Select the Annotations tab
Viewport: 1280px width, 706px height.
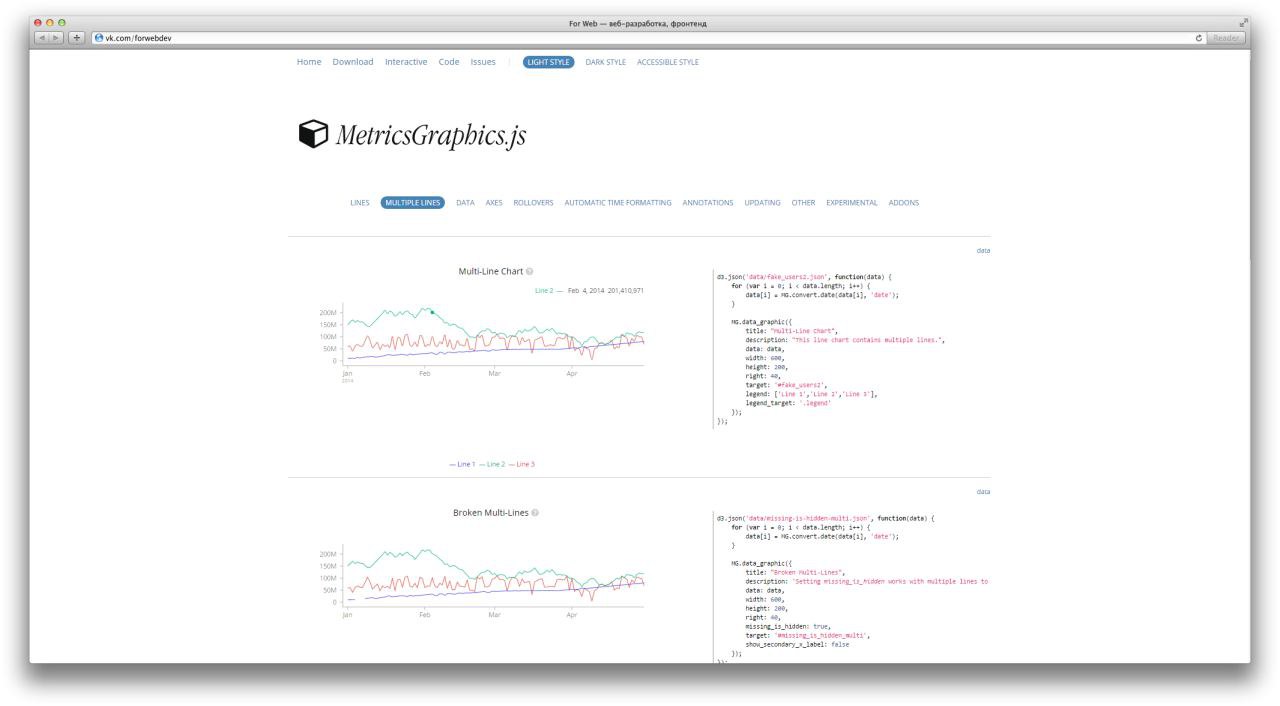[x=708, y=203]
